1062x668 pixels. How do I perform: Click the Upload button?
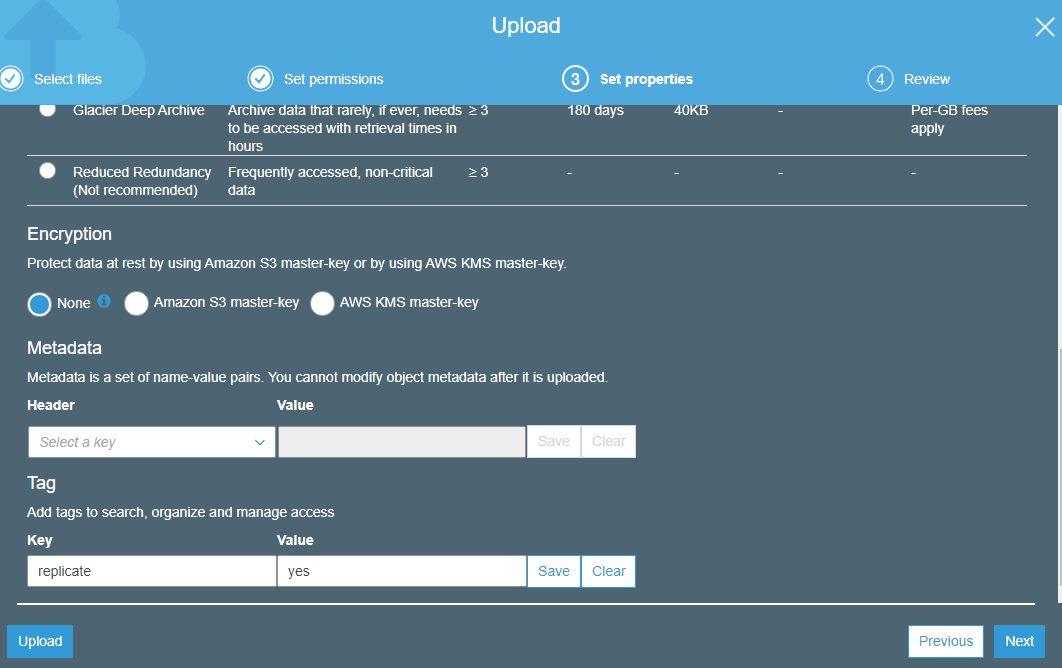pyautogui.click(x=40, y=641)
